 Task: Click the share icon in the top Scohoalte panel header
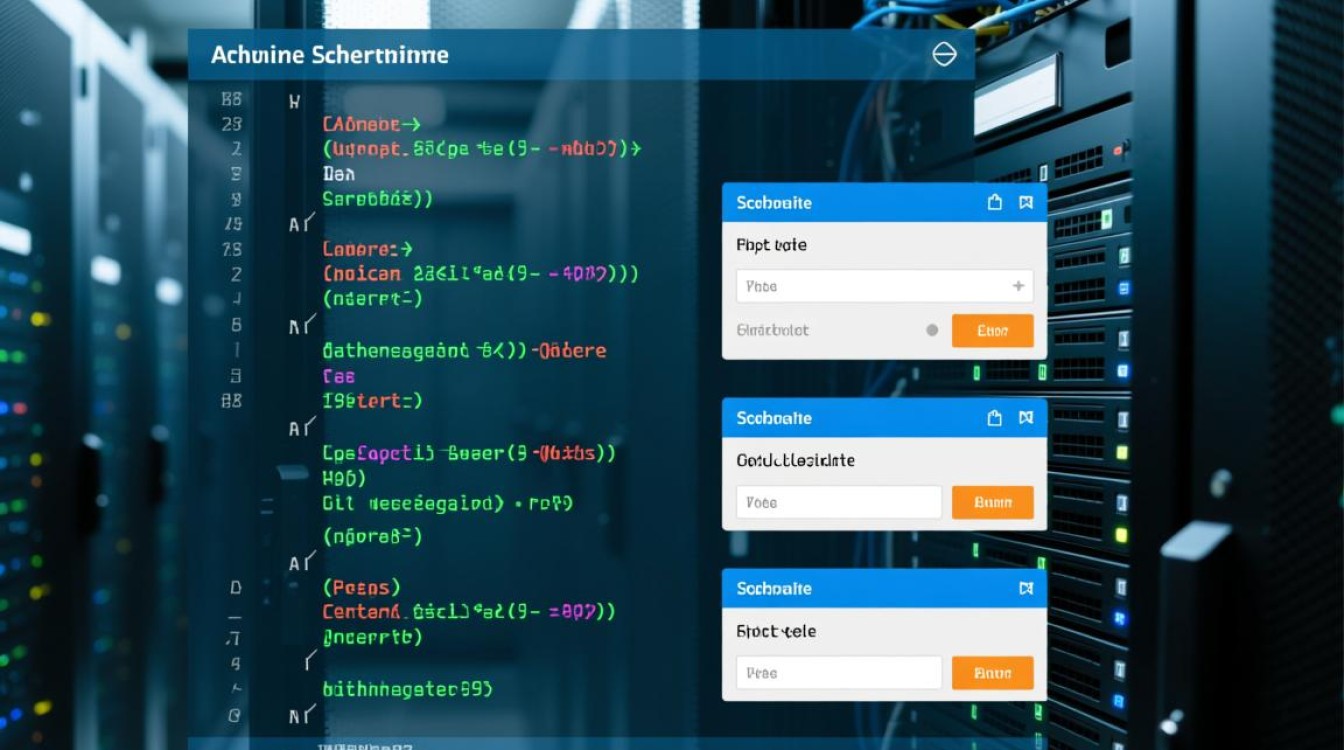(995, 203)
